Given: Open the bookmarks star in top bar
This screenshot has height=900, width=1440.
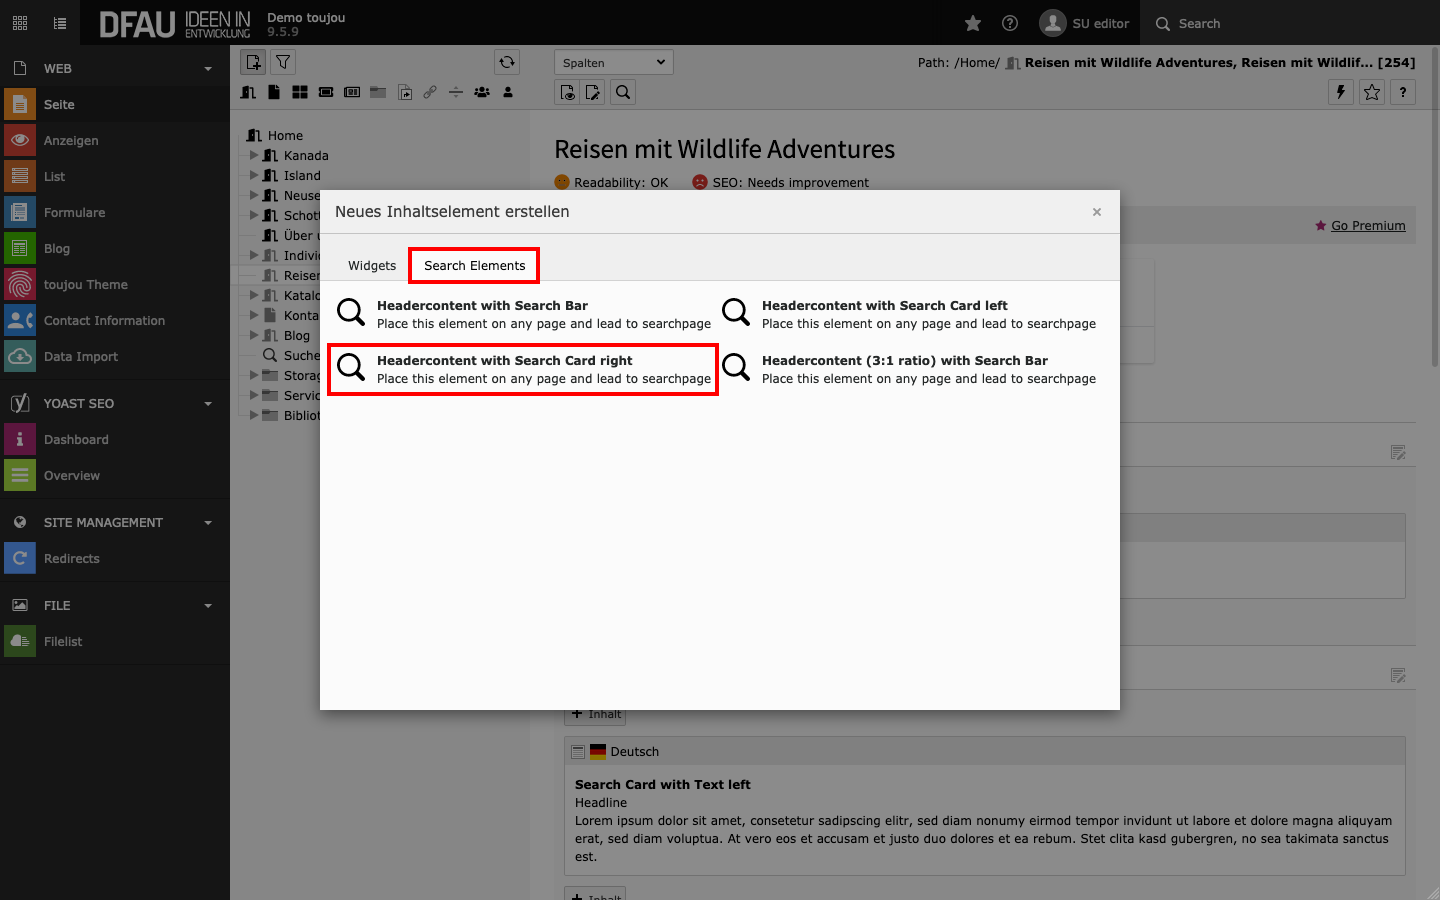Looking at the screenshot, I should (x=972, y=23).
